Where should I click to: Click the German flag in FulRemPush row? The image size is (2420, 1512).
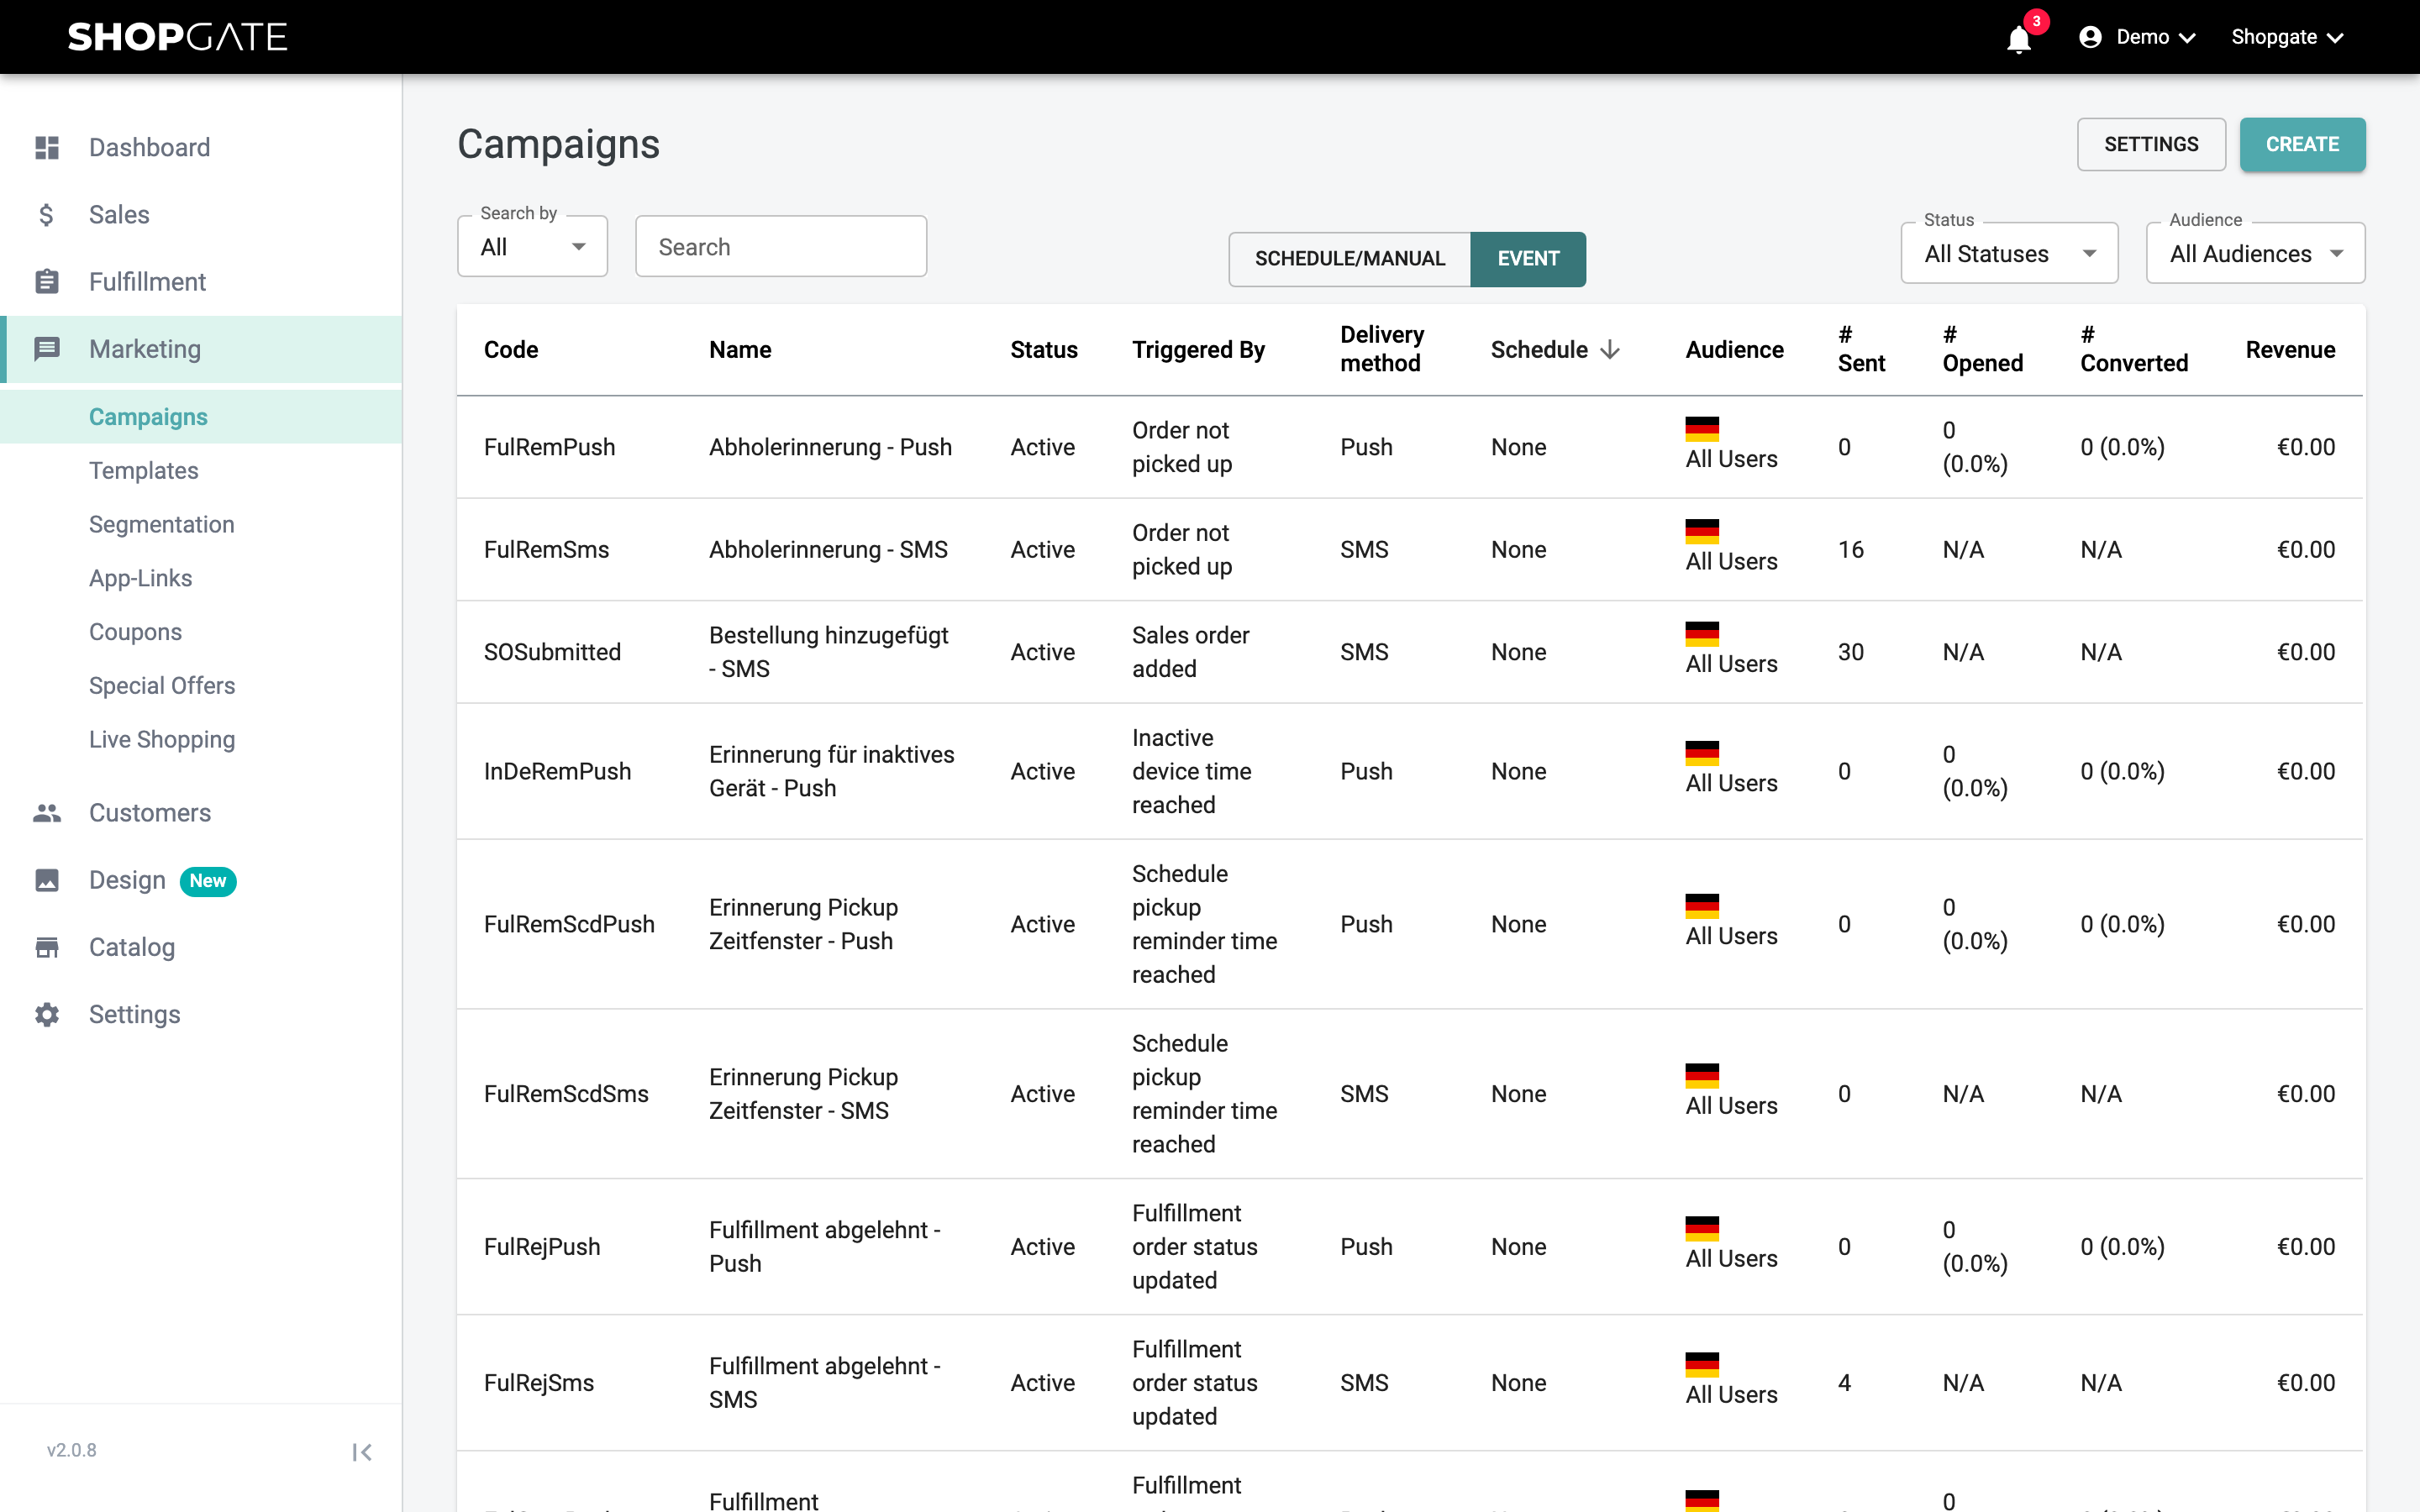[x=1702, y=428]
